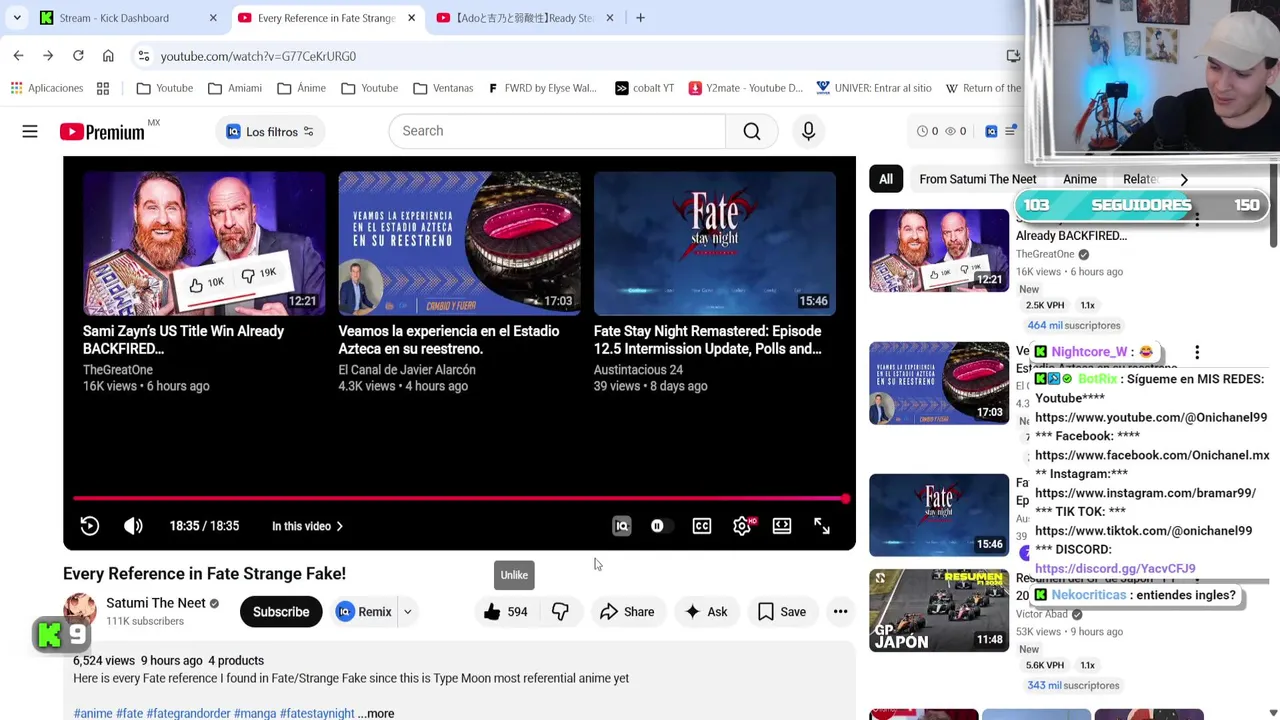Viewport: 1280px width, 720px height.
Task: Switch to theater mode icon
Action: click(x=782, y=526)
